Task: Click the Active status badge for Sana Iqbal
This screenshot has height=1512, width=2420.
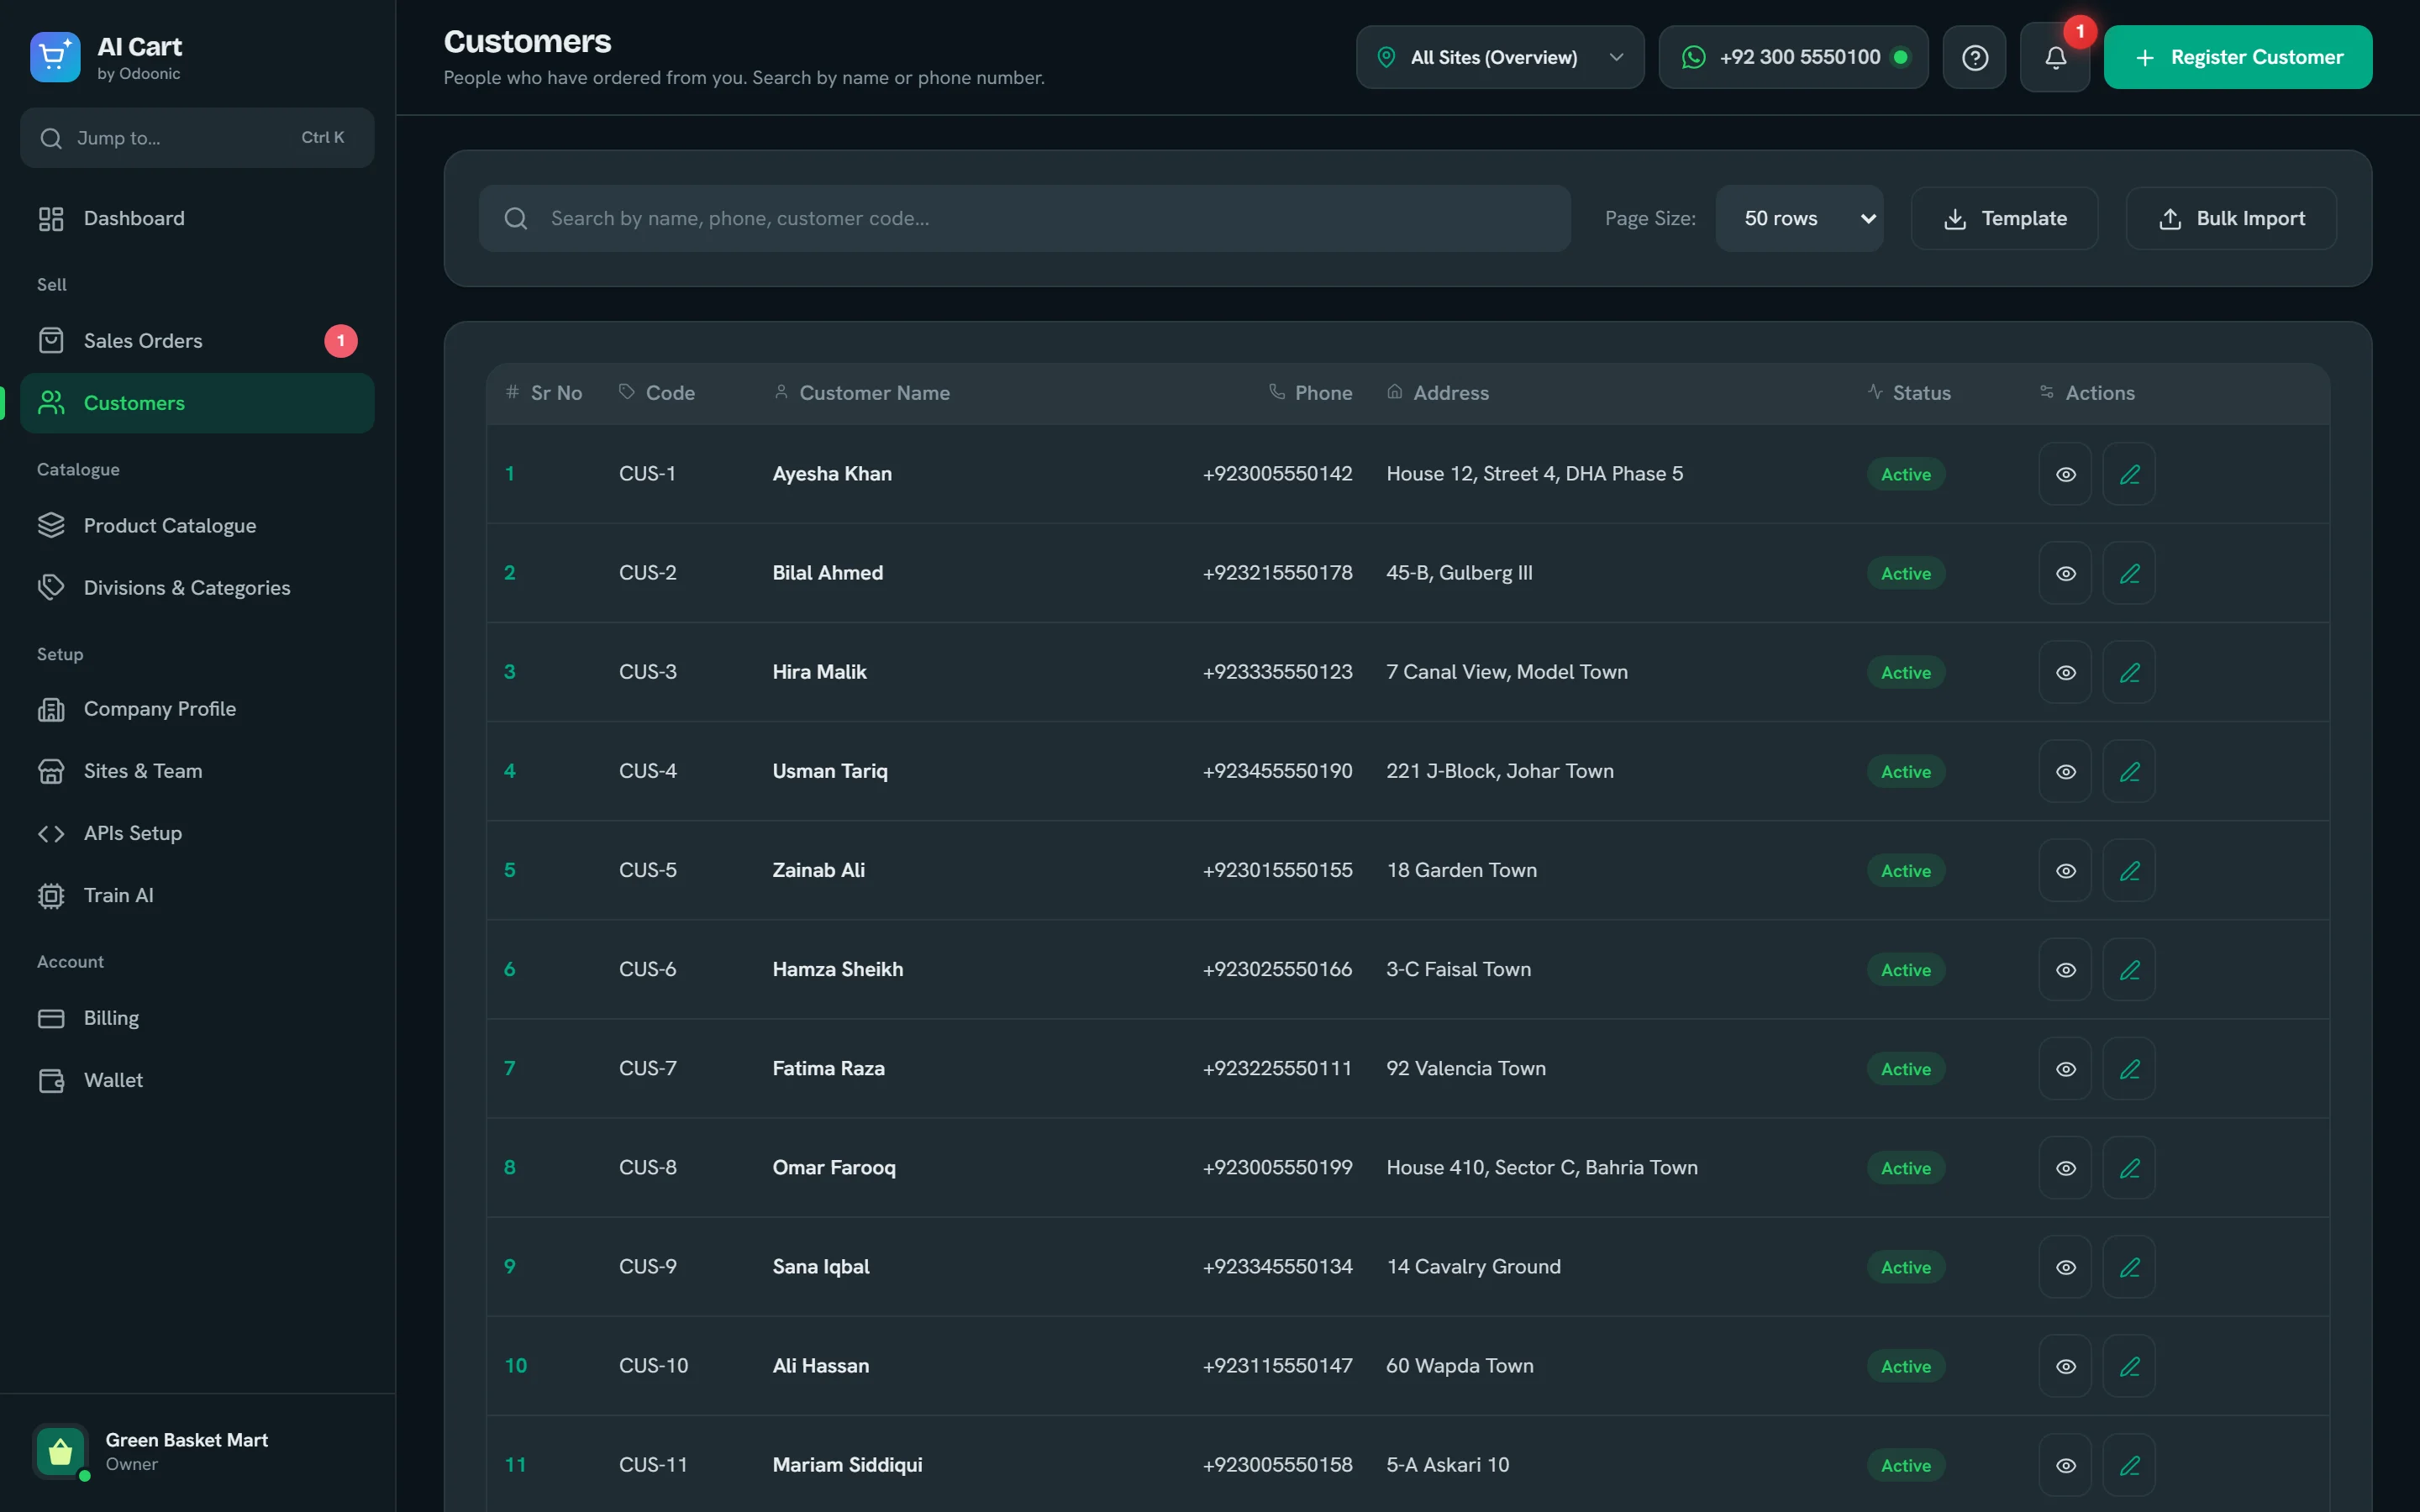Action: pyautogui.click(x=1905, y=1267)
